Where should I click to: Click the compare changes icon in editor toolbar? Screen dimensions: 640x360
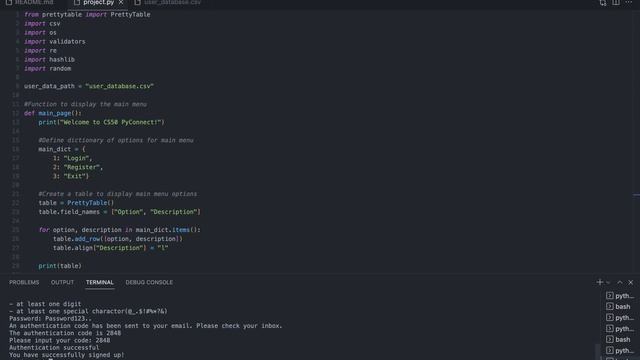tap(603, 3)
